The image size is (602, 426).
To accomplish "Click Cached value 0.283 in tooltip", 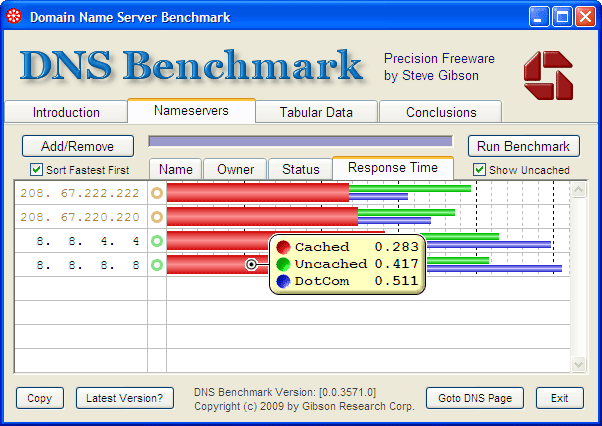I will pos(397,247).
